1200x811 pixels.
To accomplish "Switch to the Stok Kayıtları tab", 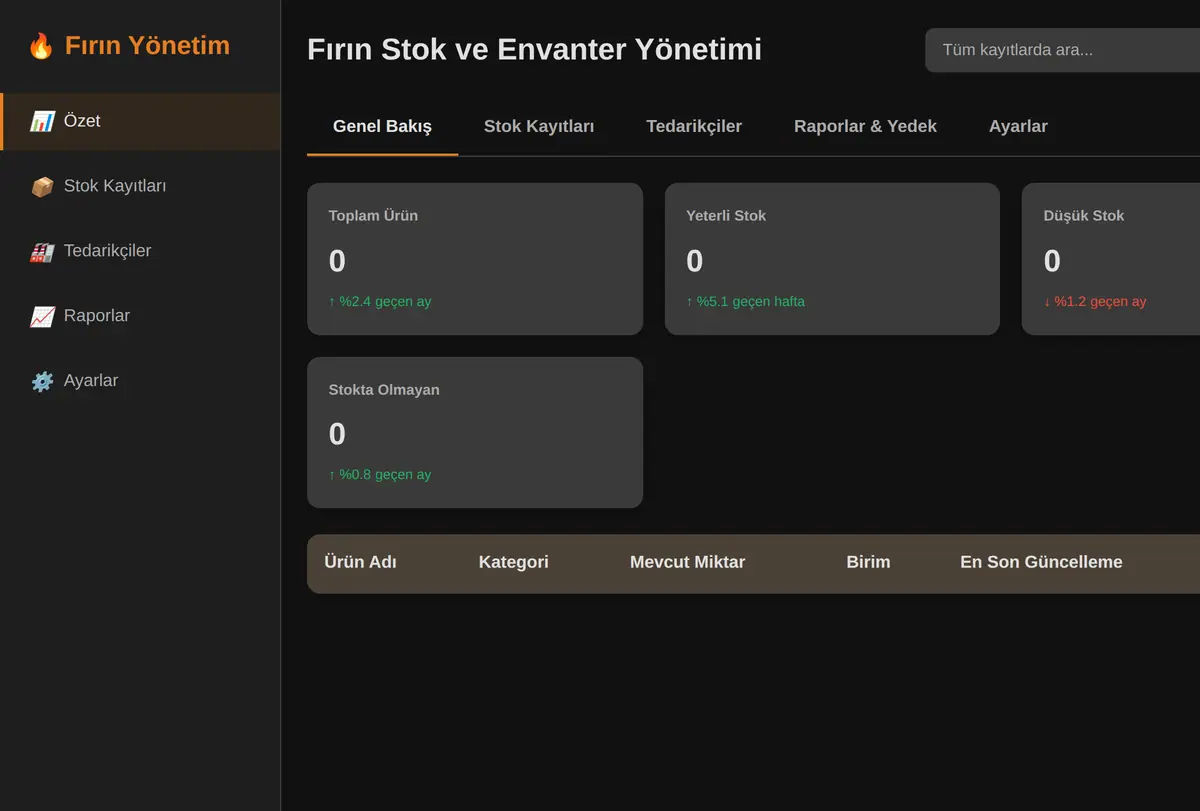I will pos(539,126).
